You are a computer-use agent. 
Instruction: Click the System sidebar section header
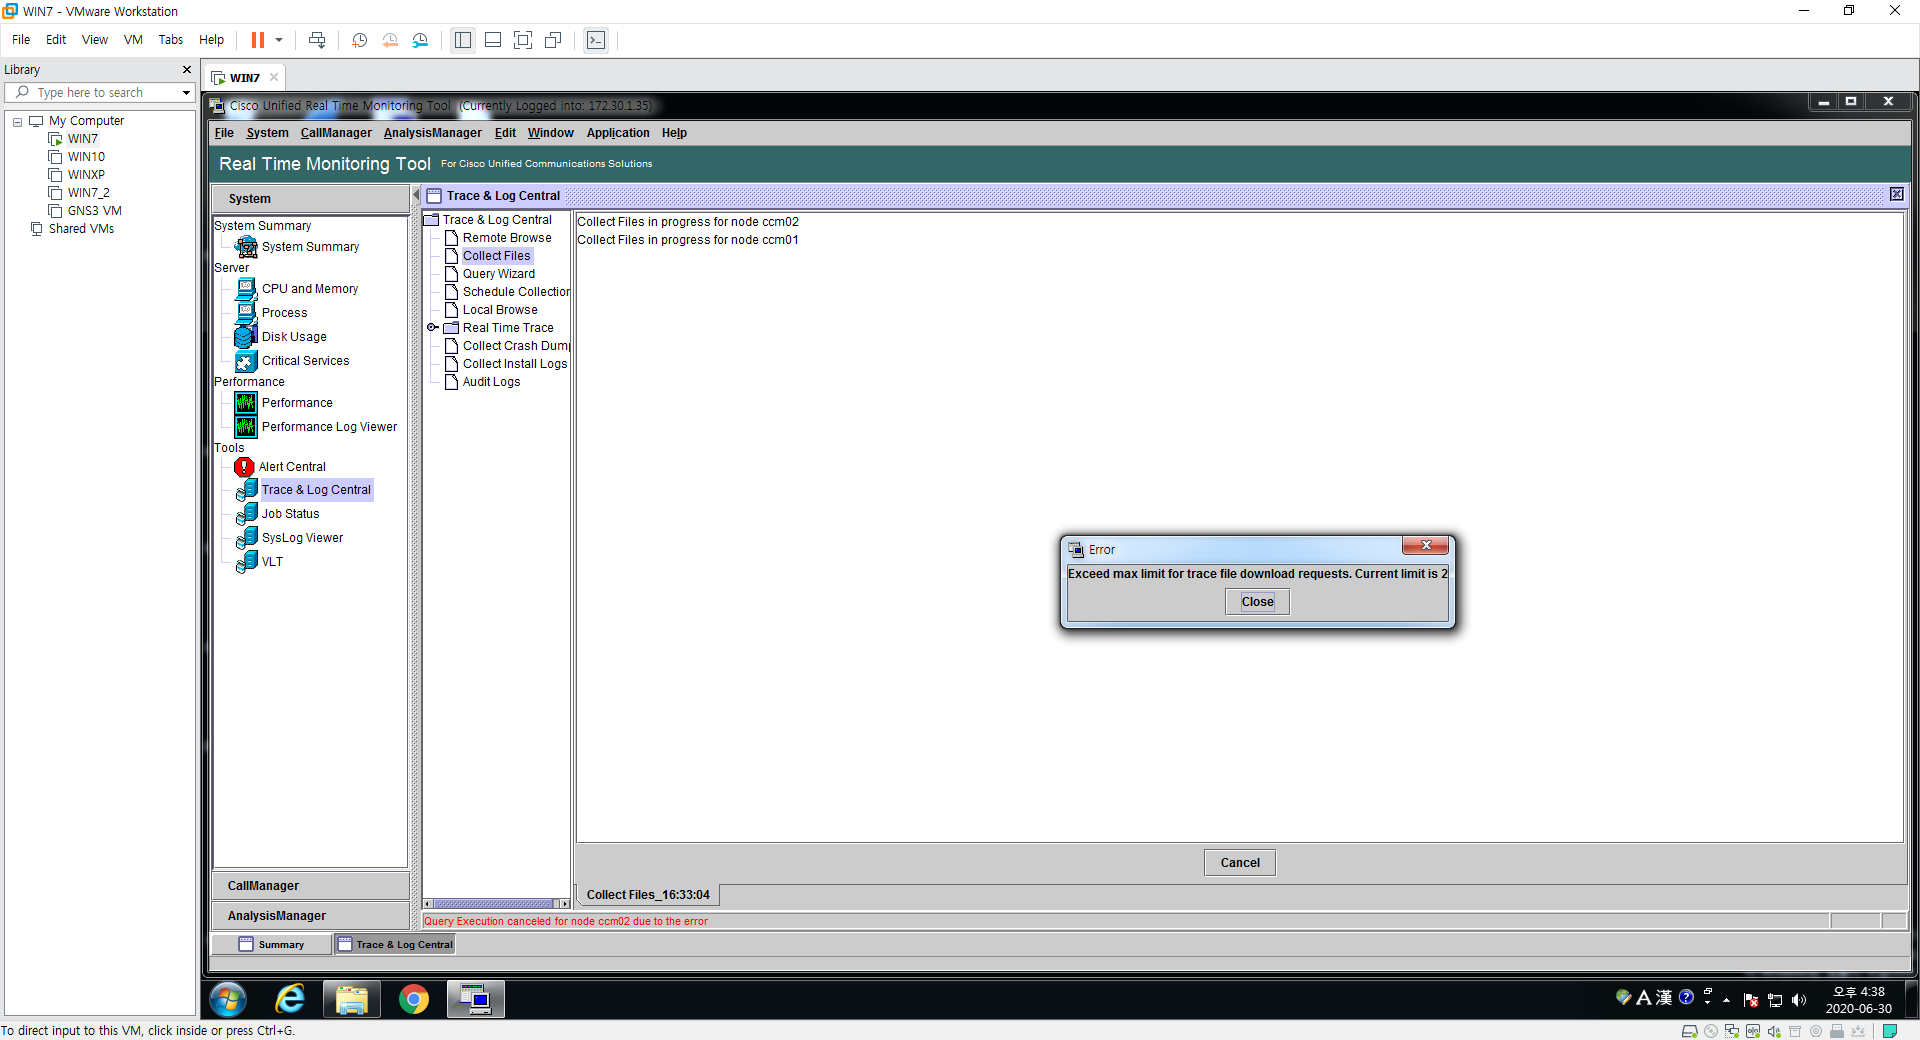pyautogui.click(x=311, y=199)
